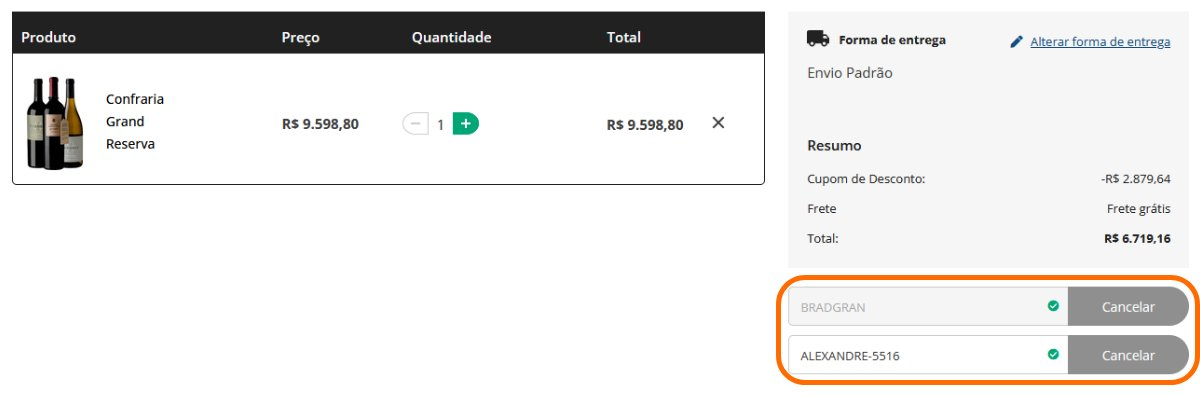Image resolution: width=1200 pixels, height=396 pixels.
Task: Click the Cupom de Desconto summary row
Action: pos(989,179)
